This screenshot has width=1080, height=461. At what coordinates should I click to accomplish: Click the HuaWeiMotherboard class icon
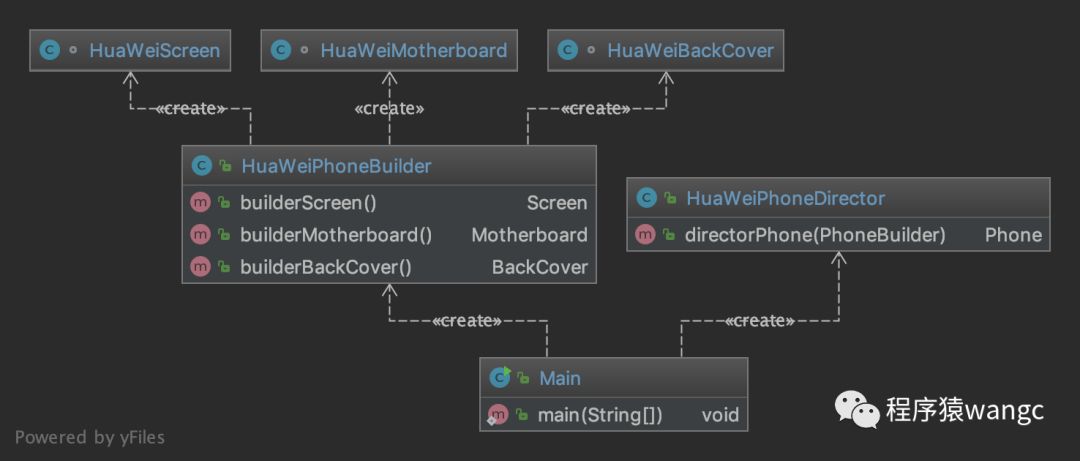(x=280, y=50)
